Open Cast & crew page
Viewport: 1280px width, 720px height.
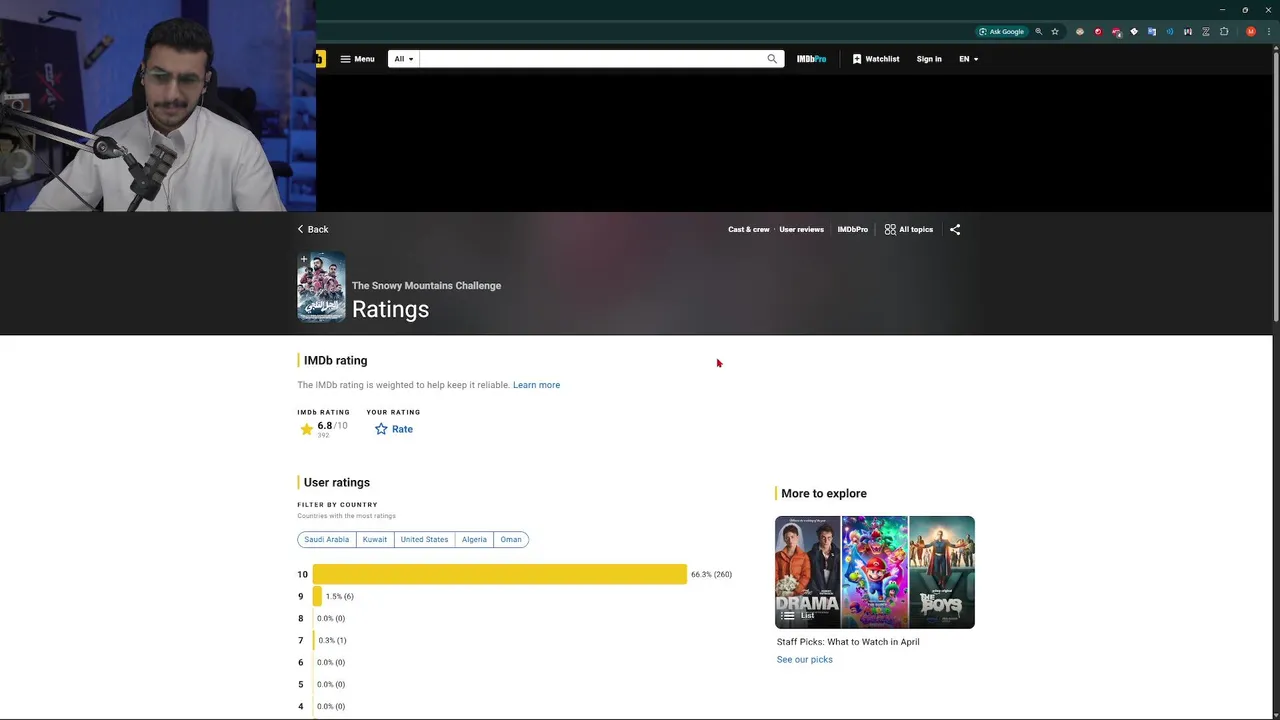pyautogui.click(x=749, y=229)
